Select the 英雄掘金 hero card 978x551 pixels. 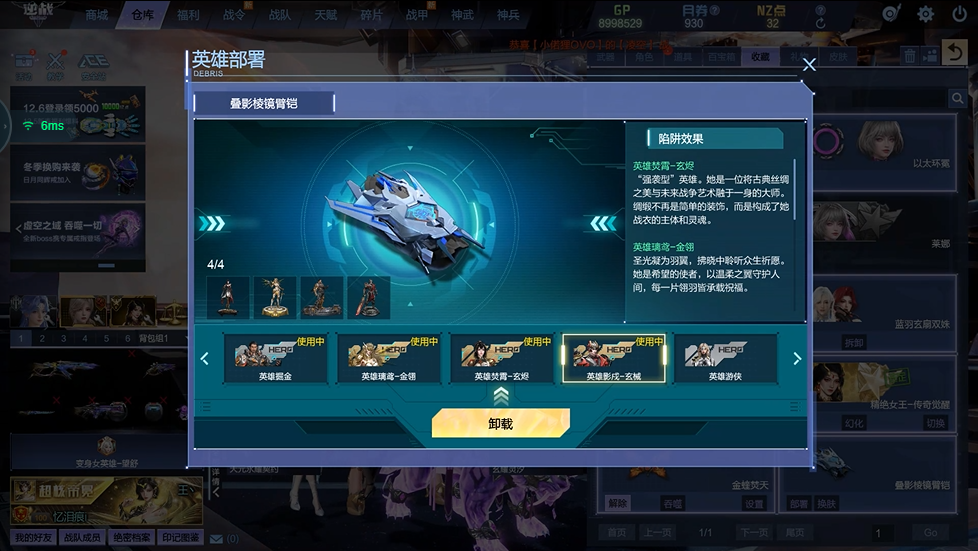(275, 358)
